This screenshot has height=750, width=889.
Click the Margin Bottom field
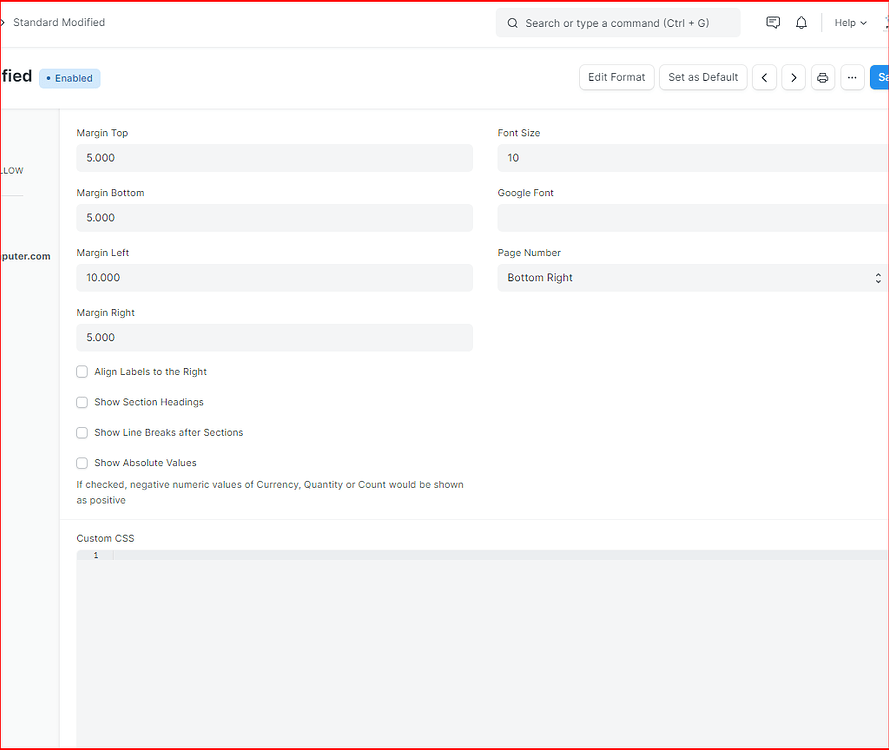click(274, 218)
